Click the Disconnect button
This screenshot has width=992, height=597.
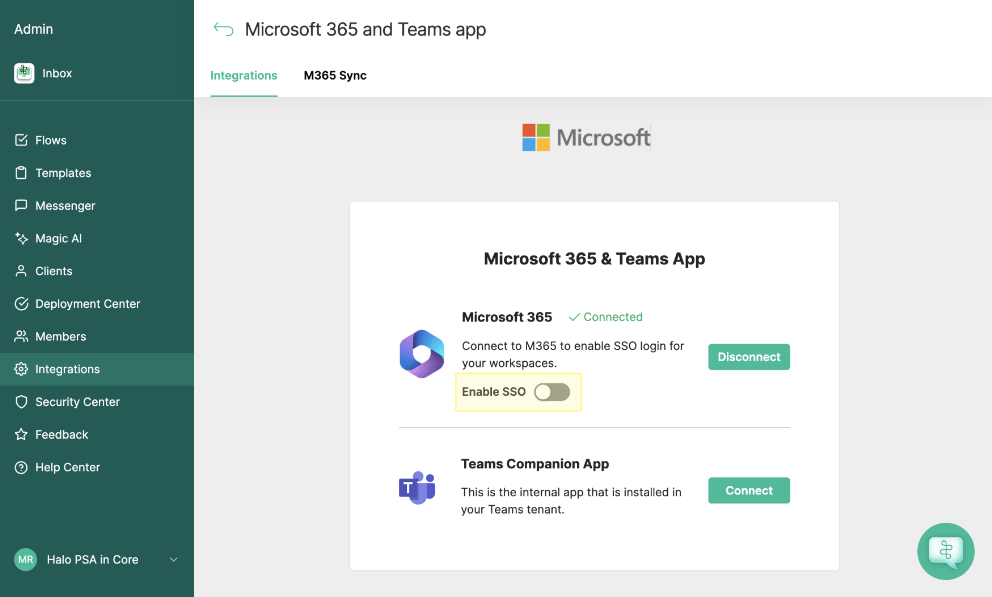pos(748,357)
